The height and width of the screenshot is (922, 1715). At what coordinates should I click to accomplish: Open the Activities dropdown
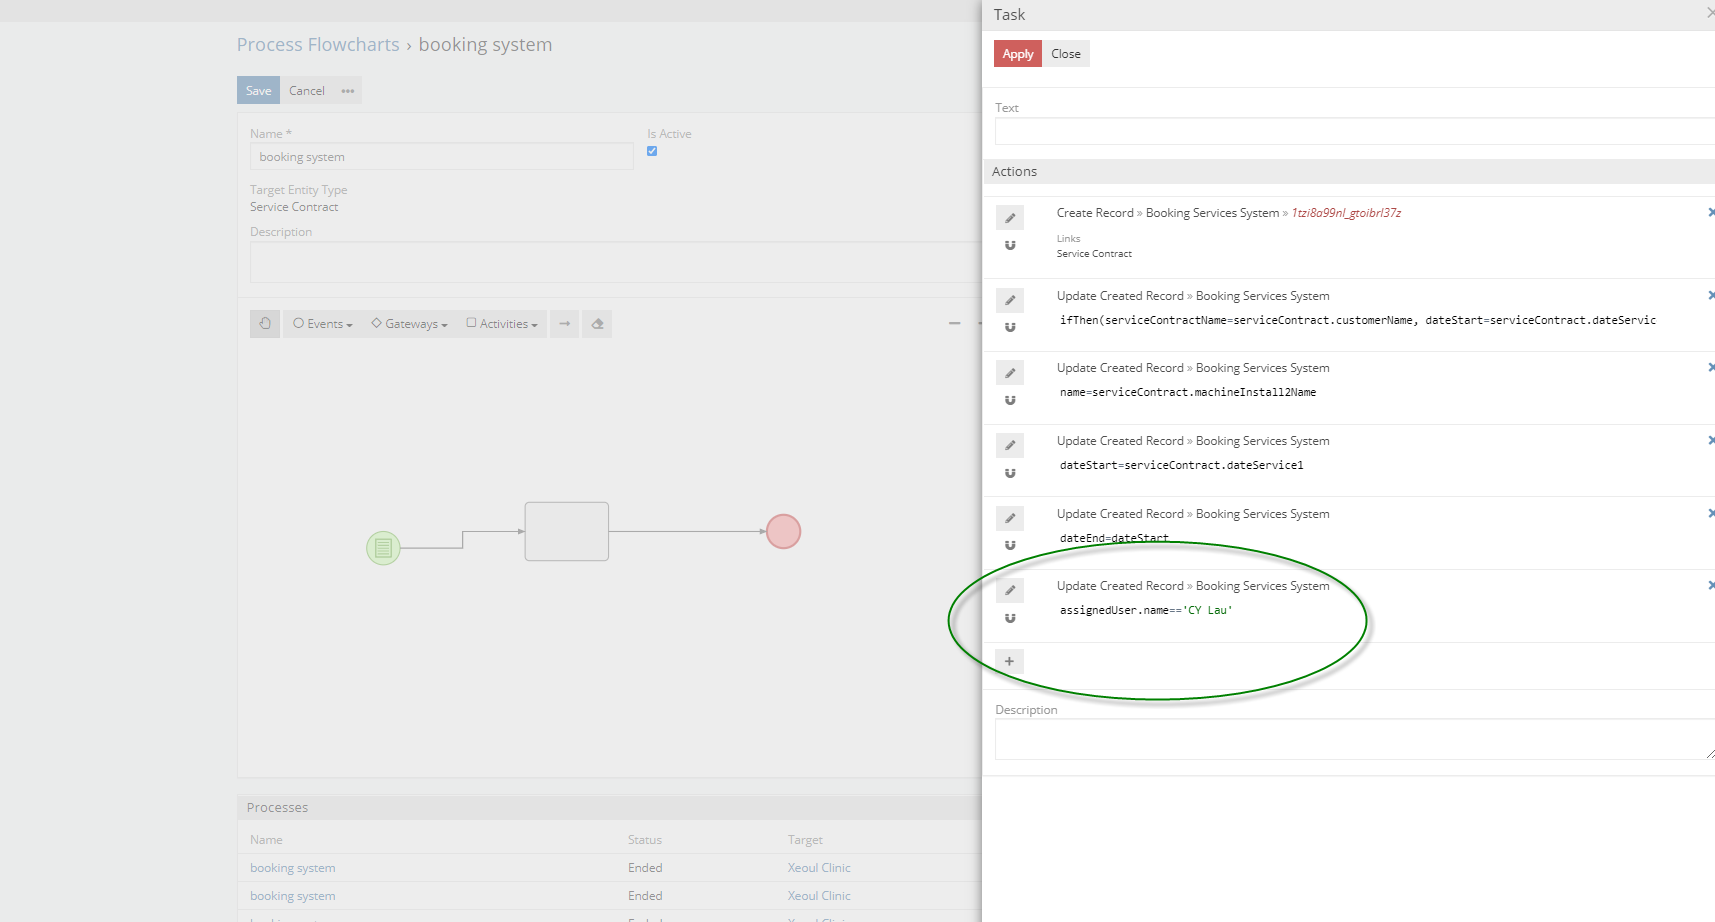[502, 324]
